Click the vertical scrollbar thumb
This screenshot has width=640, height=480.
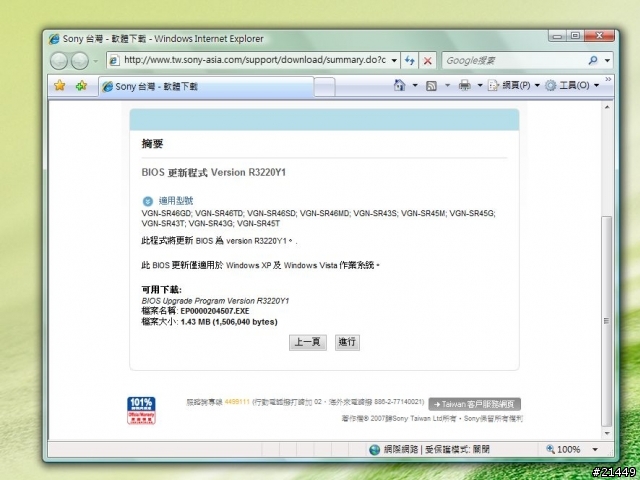tap(607, 321)
